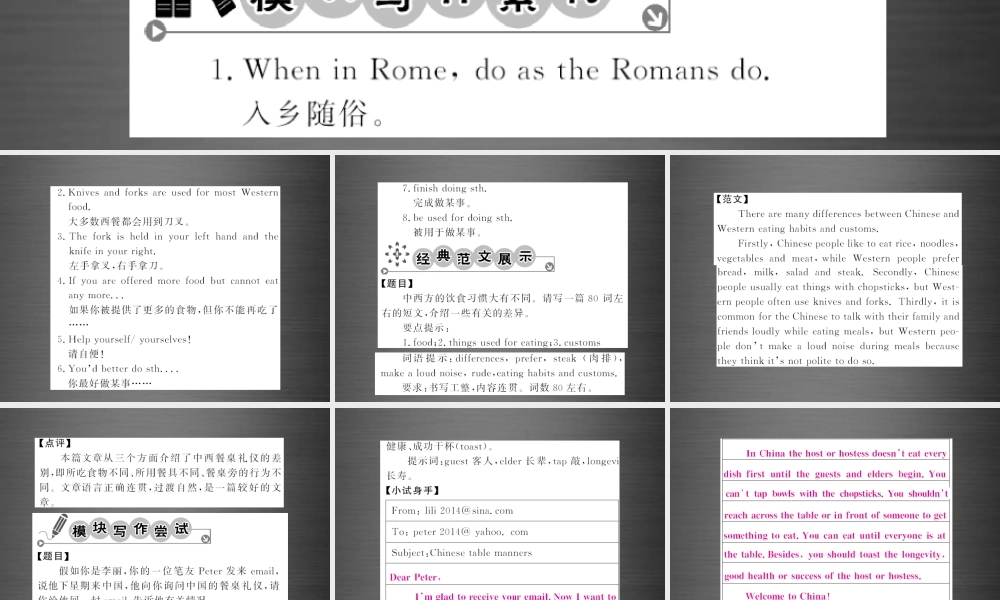The image size is (1000, 600).
Task: Click the small arrow icon after 经典范文展示
Action: [549, 267]
